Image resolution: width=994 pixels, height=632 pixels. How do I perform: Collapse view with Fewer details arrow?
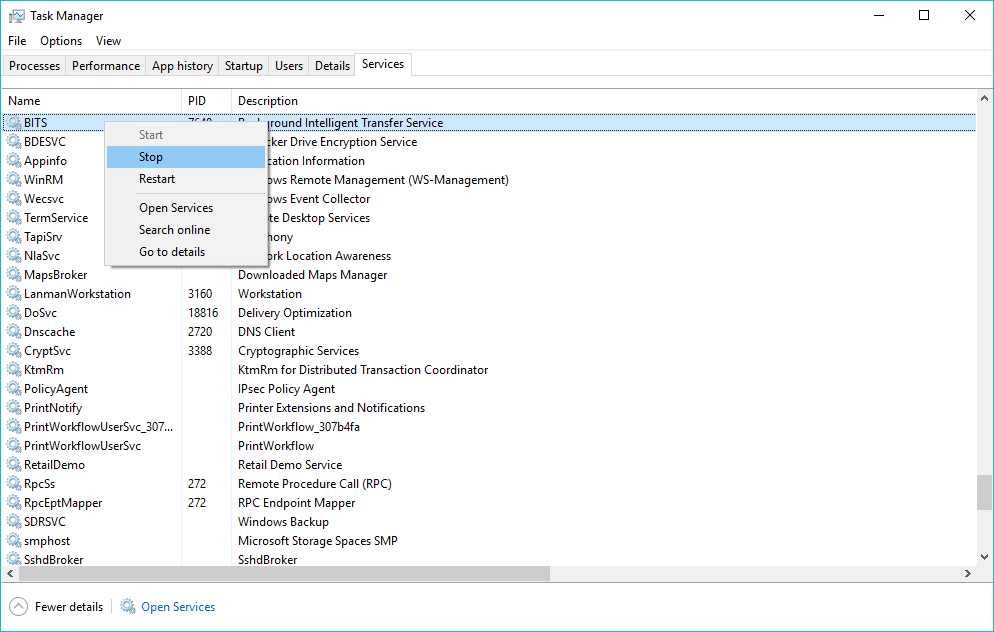(18, 607)
